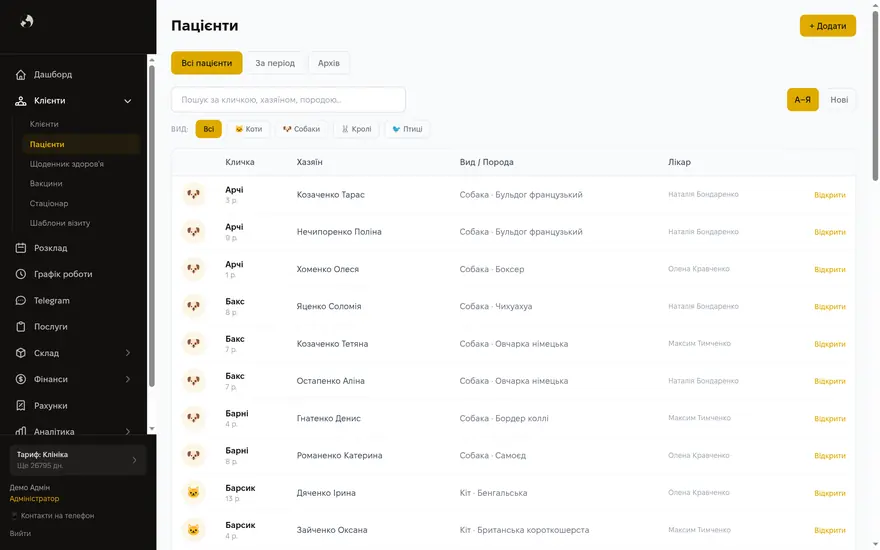Image resolution: width=880 pixels, height=550 pixels.
Task: Filter patients by Собаки
Action: click(x=301, y=129)
